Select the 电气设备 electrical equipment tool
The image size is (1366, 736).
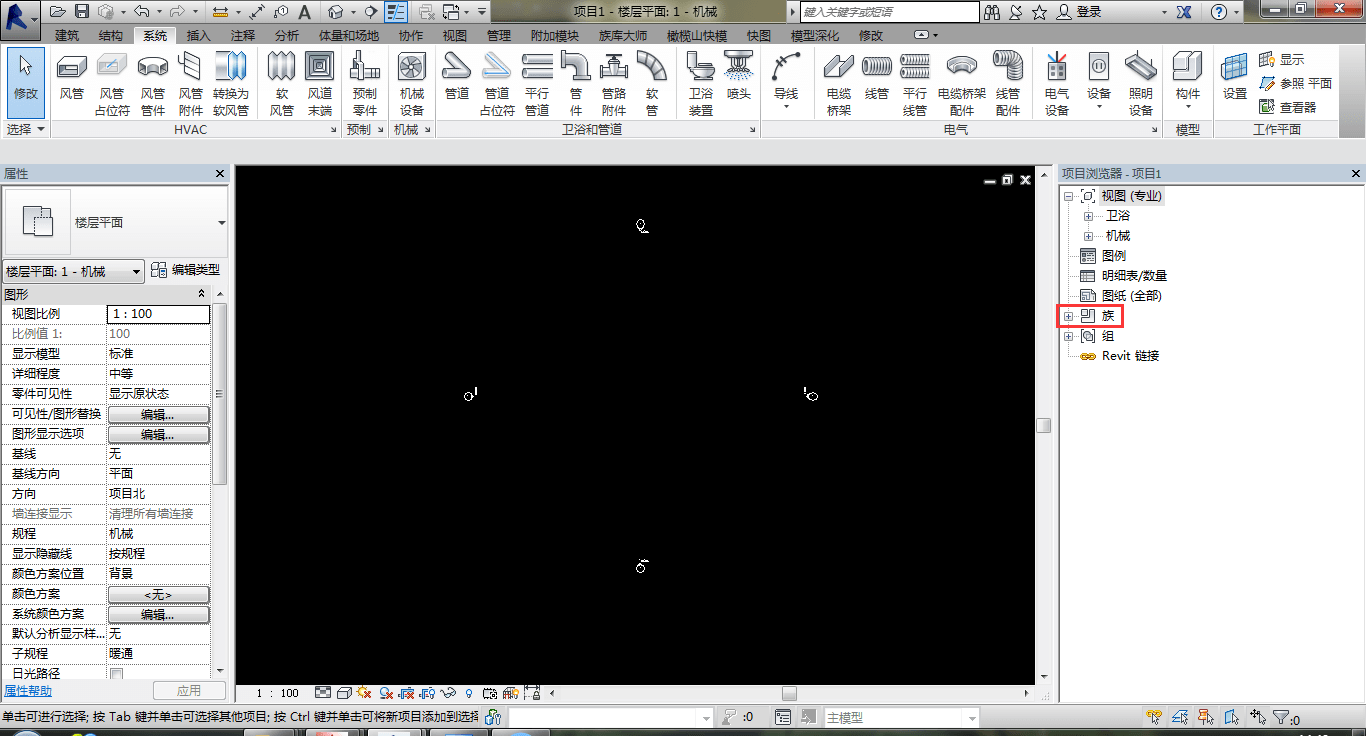pos(1057,83)
